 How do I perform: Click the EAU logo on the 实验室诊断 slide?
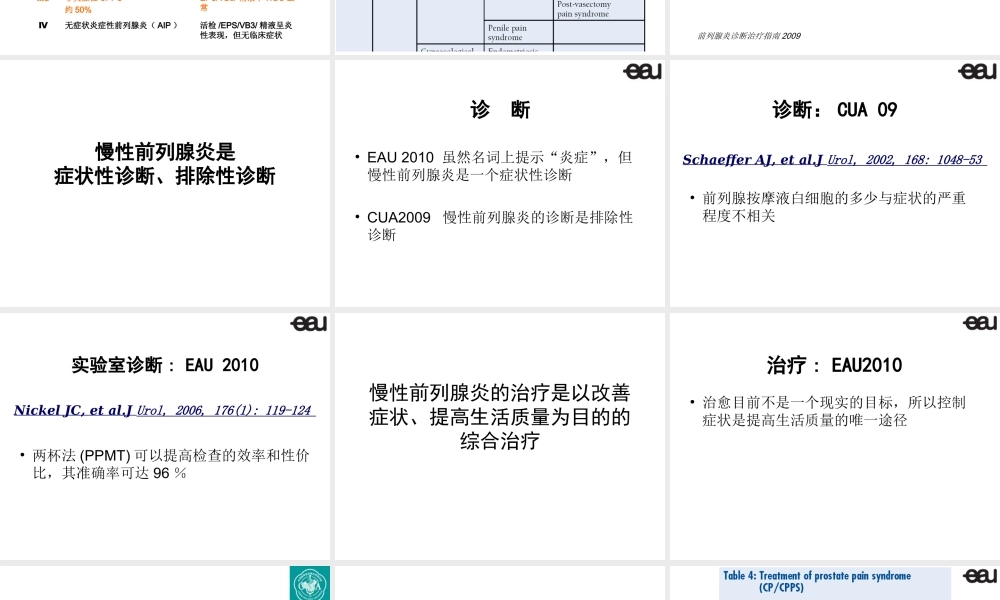click(x=308, y=324)
